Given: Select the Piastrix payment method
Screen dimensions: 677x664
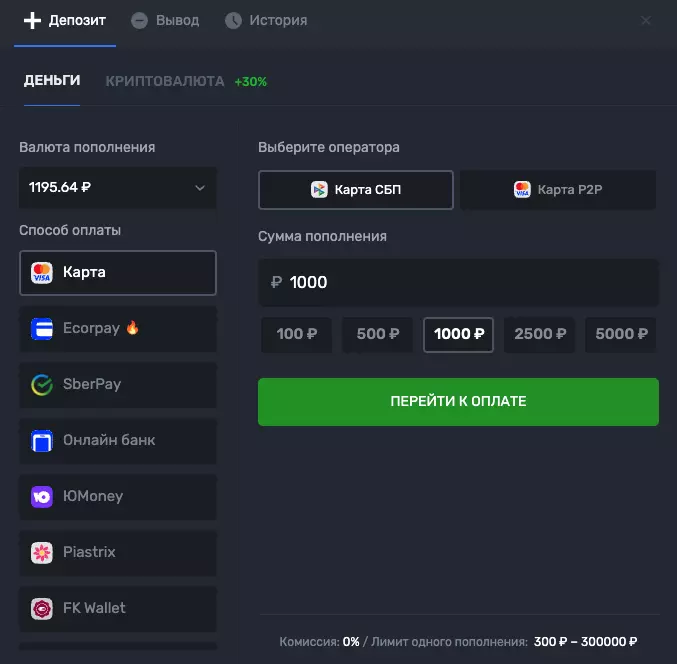Looking at the screenshot, I should pyautogui.click(x=117, y=552).
